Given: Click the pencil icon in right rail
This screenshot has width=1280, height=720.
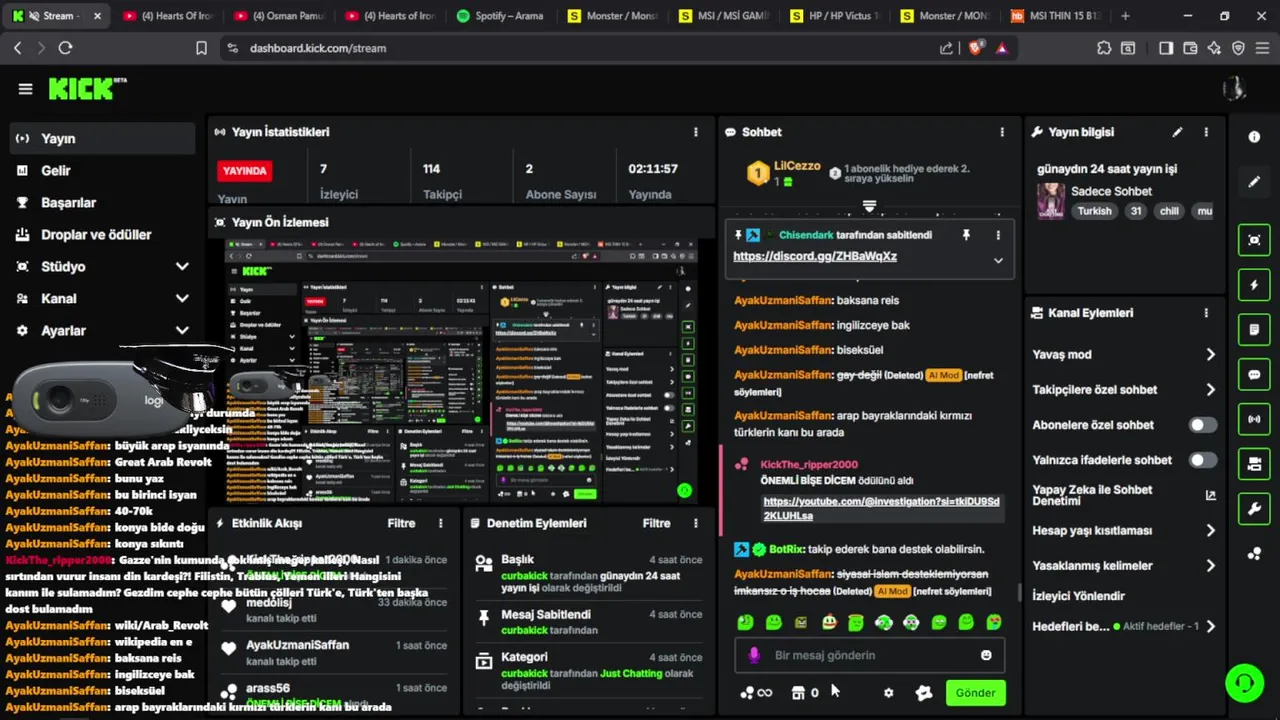Looking at the screenshot, I should 1254,182.
